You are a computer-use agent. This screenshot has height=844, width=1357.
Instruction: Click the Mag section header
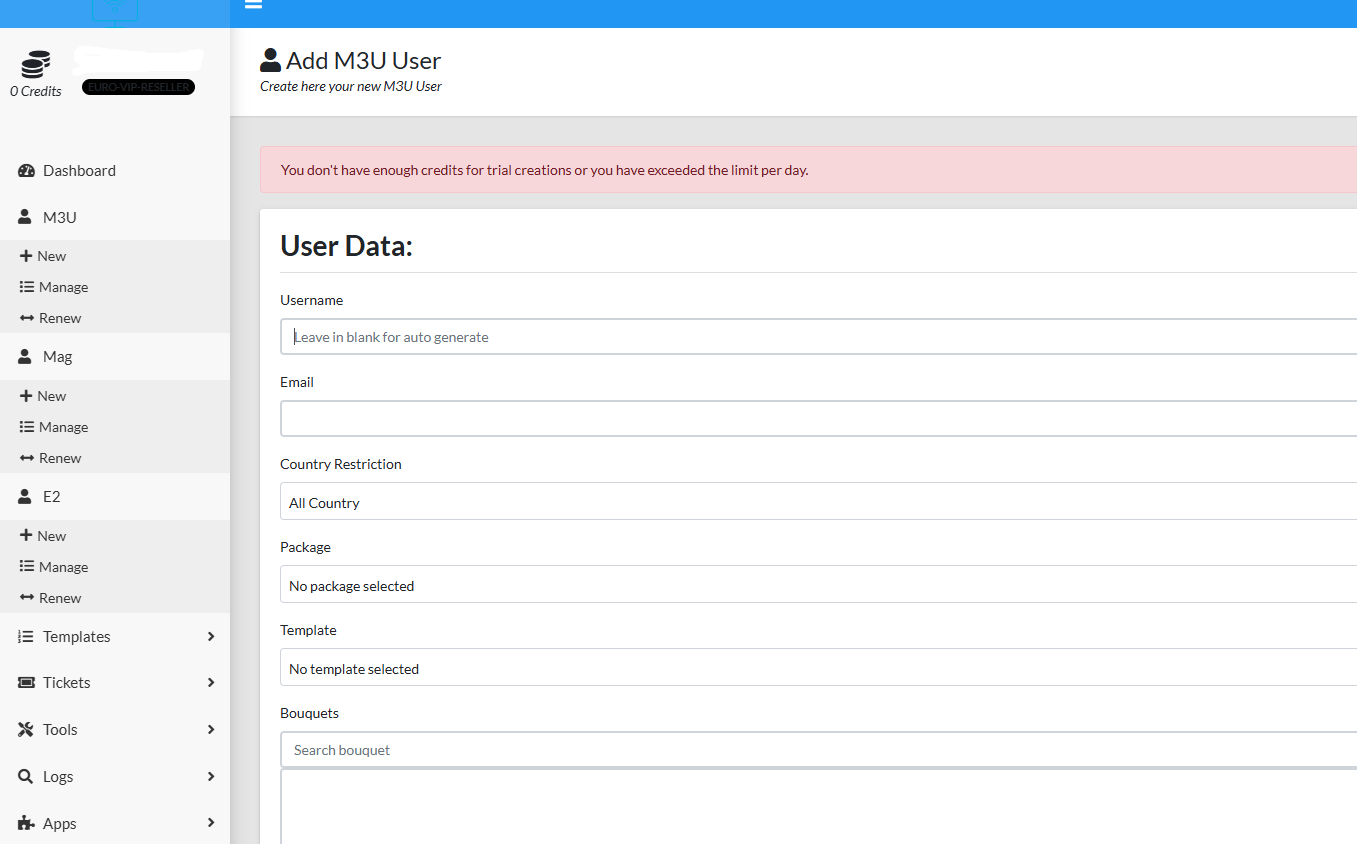point(57,357)
